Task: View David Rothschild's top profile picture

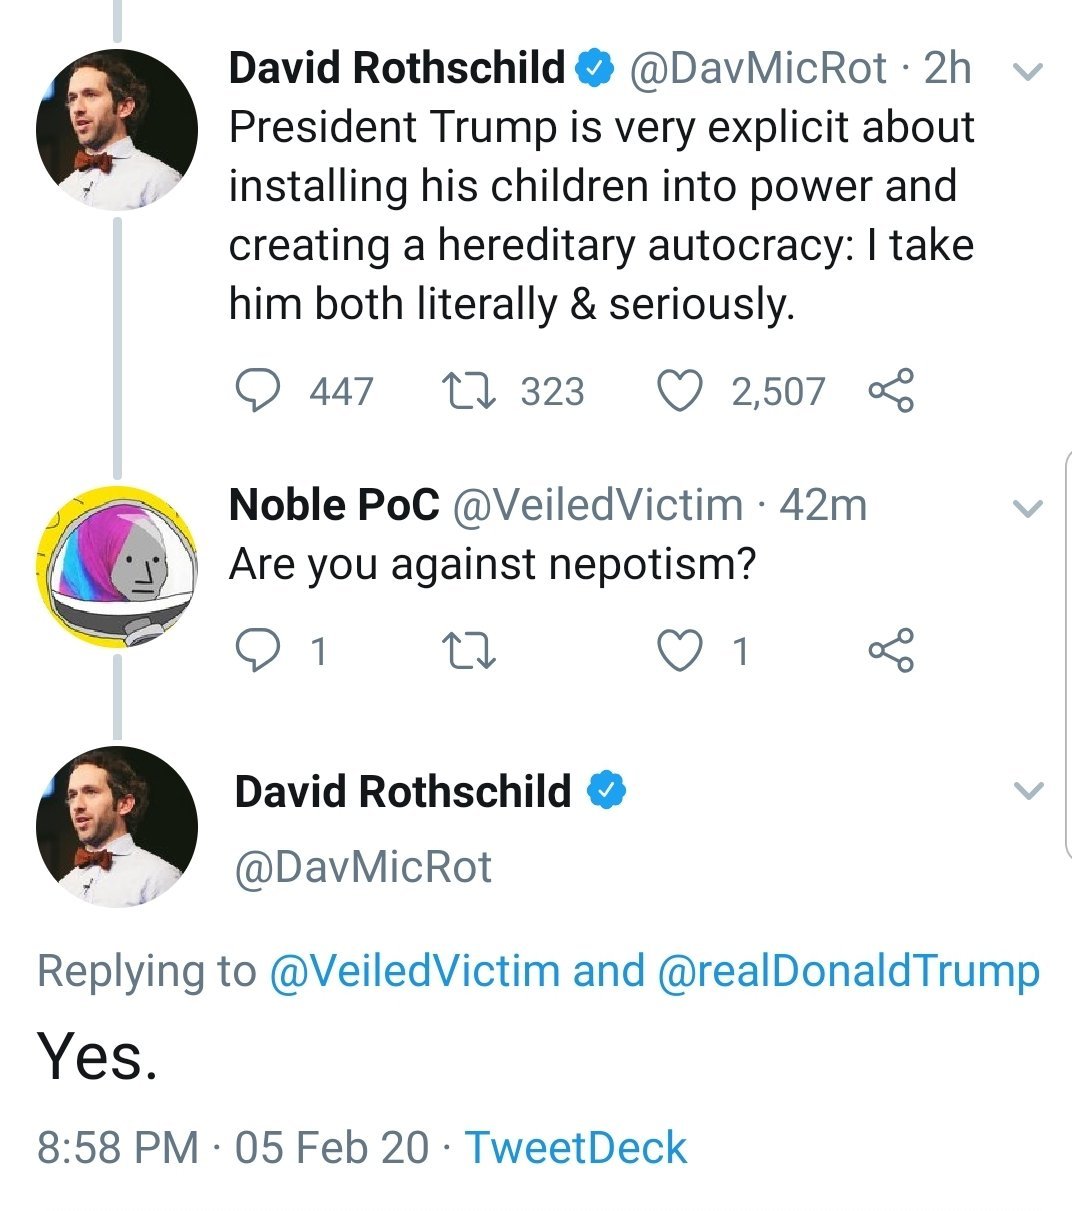Action: [116, 130]
